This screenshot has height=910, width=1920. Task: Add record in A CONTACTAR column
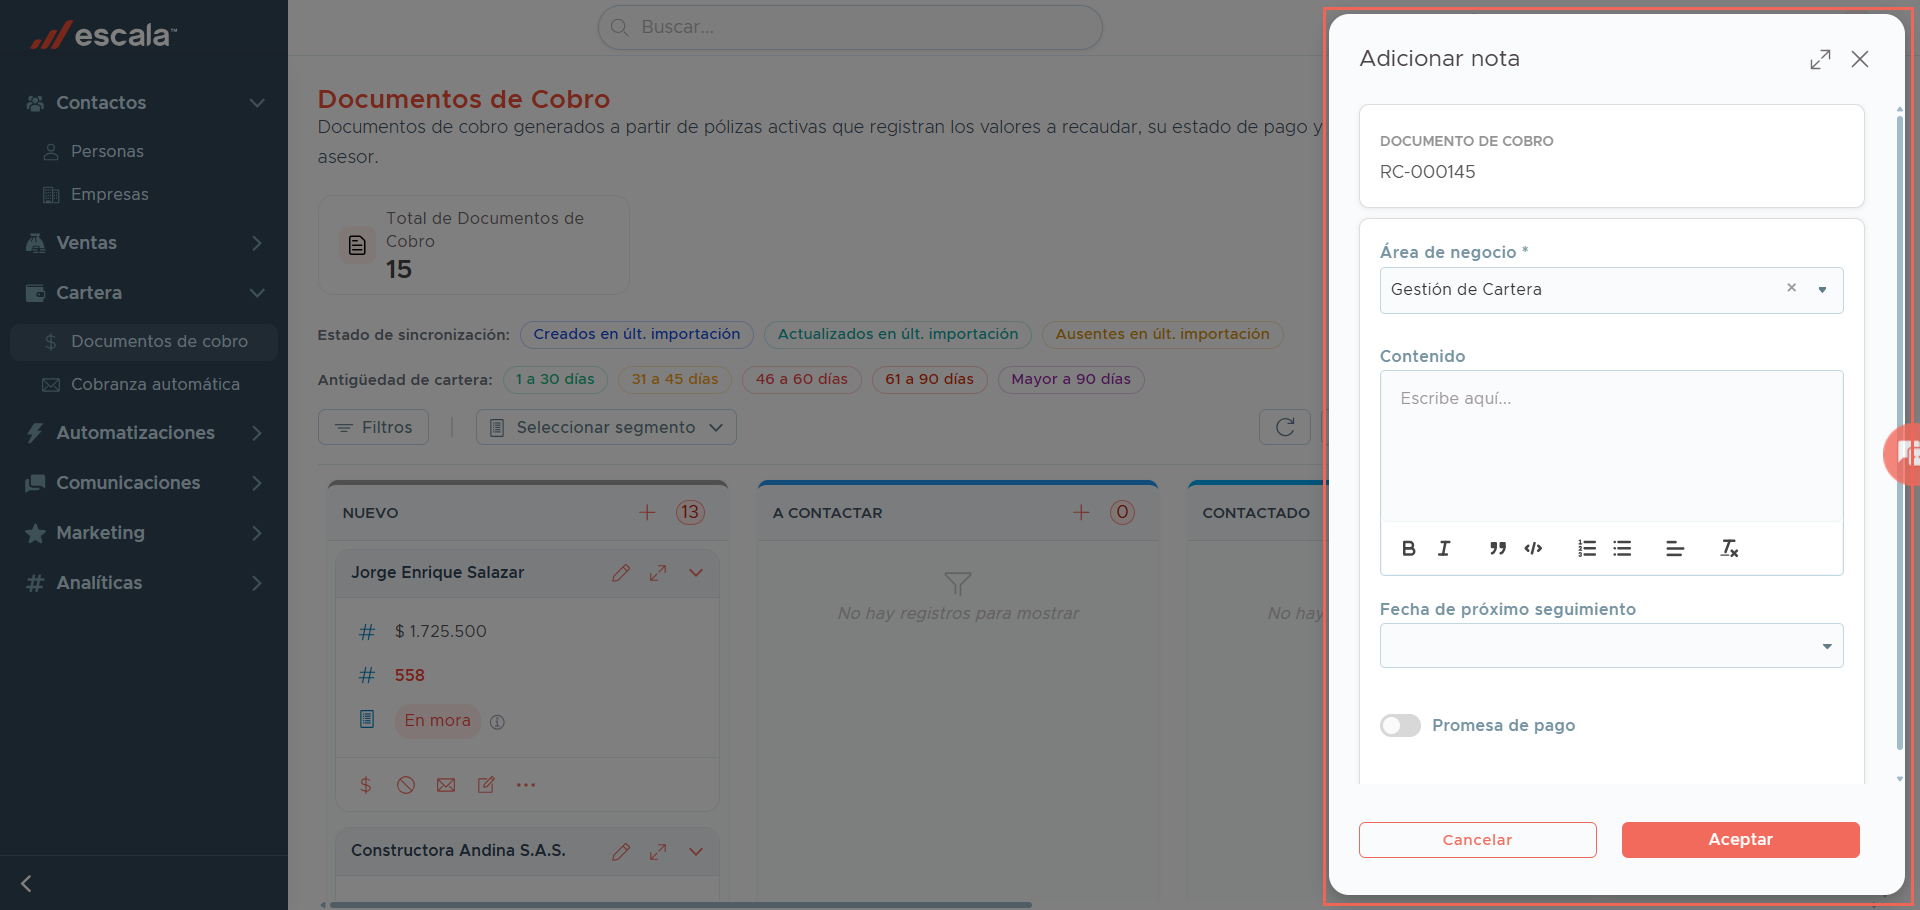coord(1081,512)
